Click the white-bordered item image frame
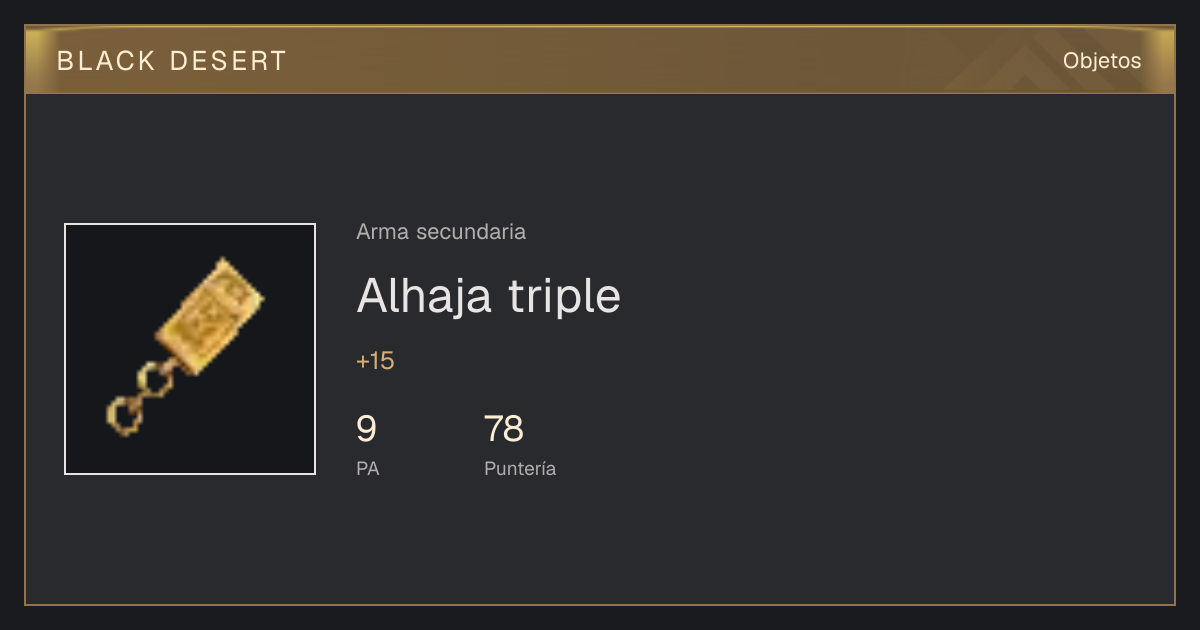The width and height of the screenshot is (1200, 630). [190, 349]
